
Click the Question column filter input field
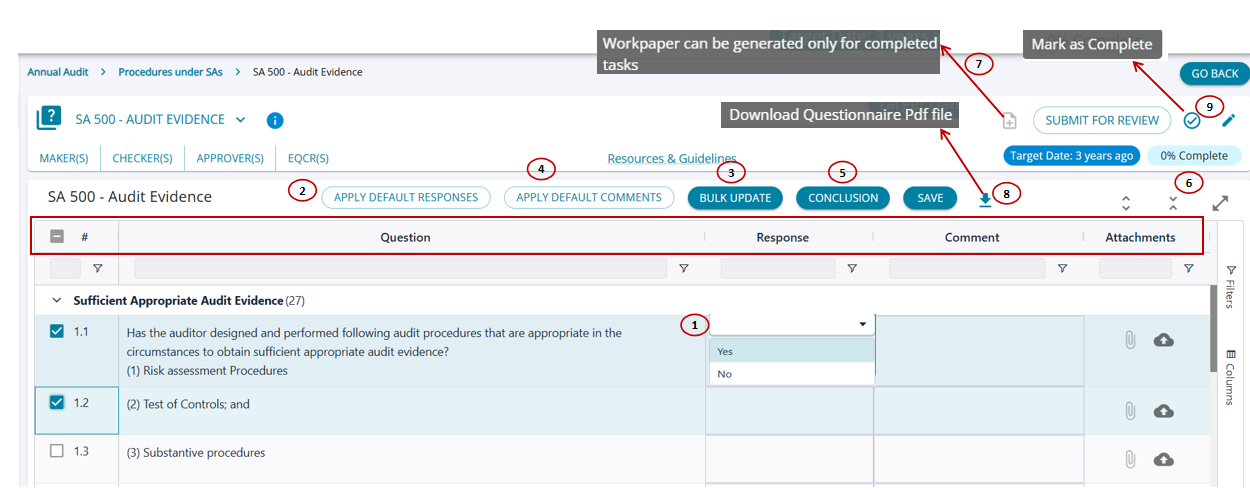pyautogui.click(x=400, y=269)
